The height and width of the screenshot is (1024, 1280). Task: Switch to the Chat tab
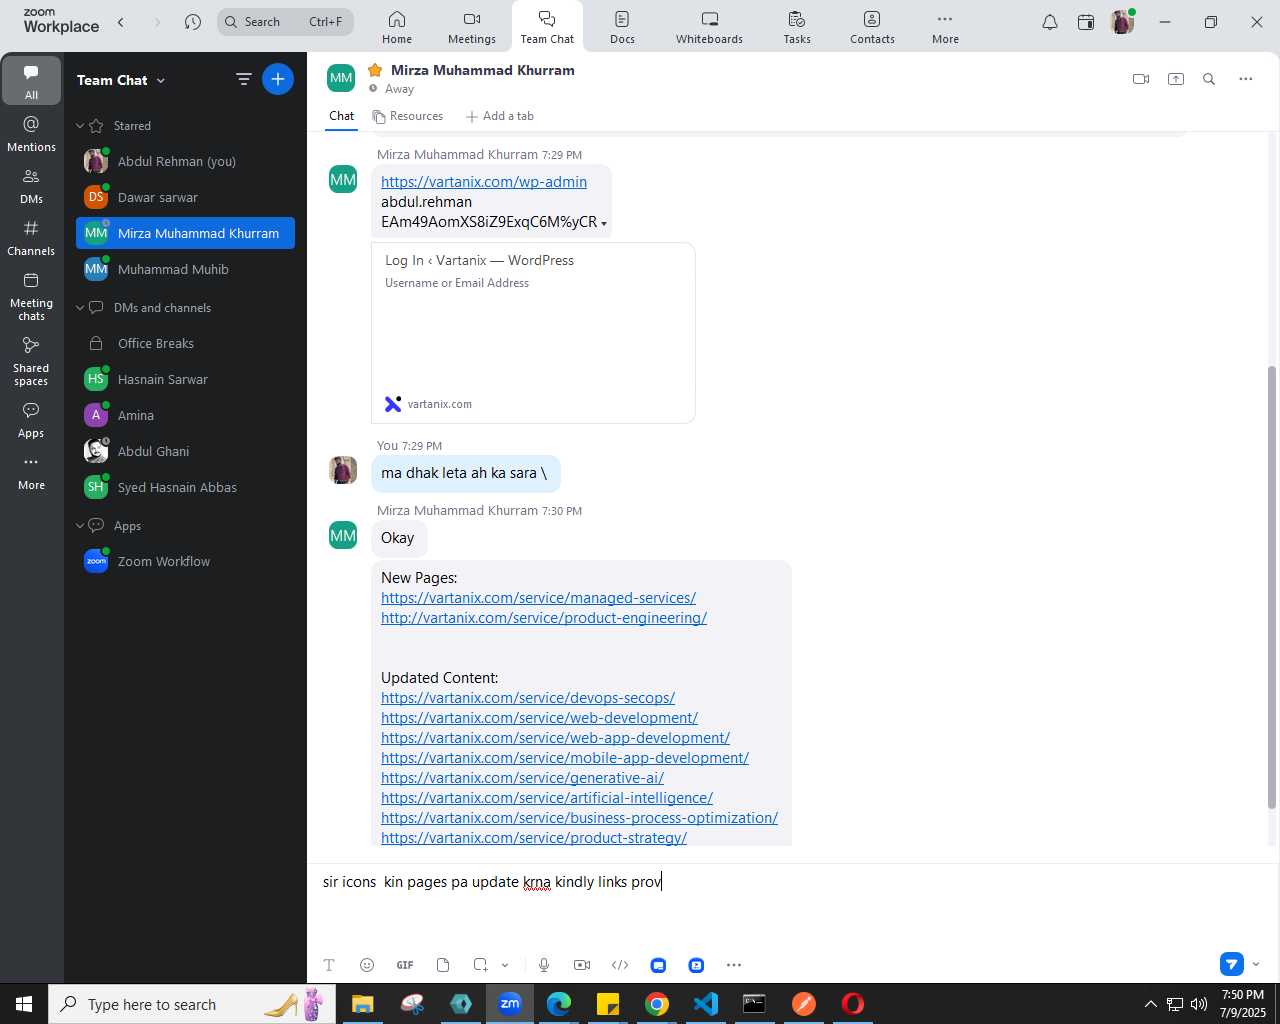coord(342,116)
